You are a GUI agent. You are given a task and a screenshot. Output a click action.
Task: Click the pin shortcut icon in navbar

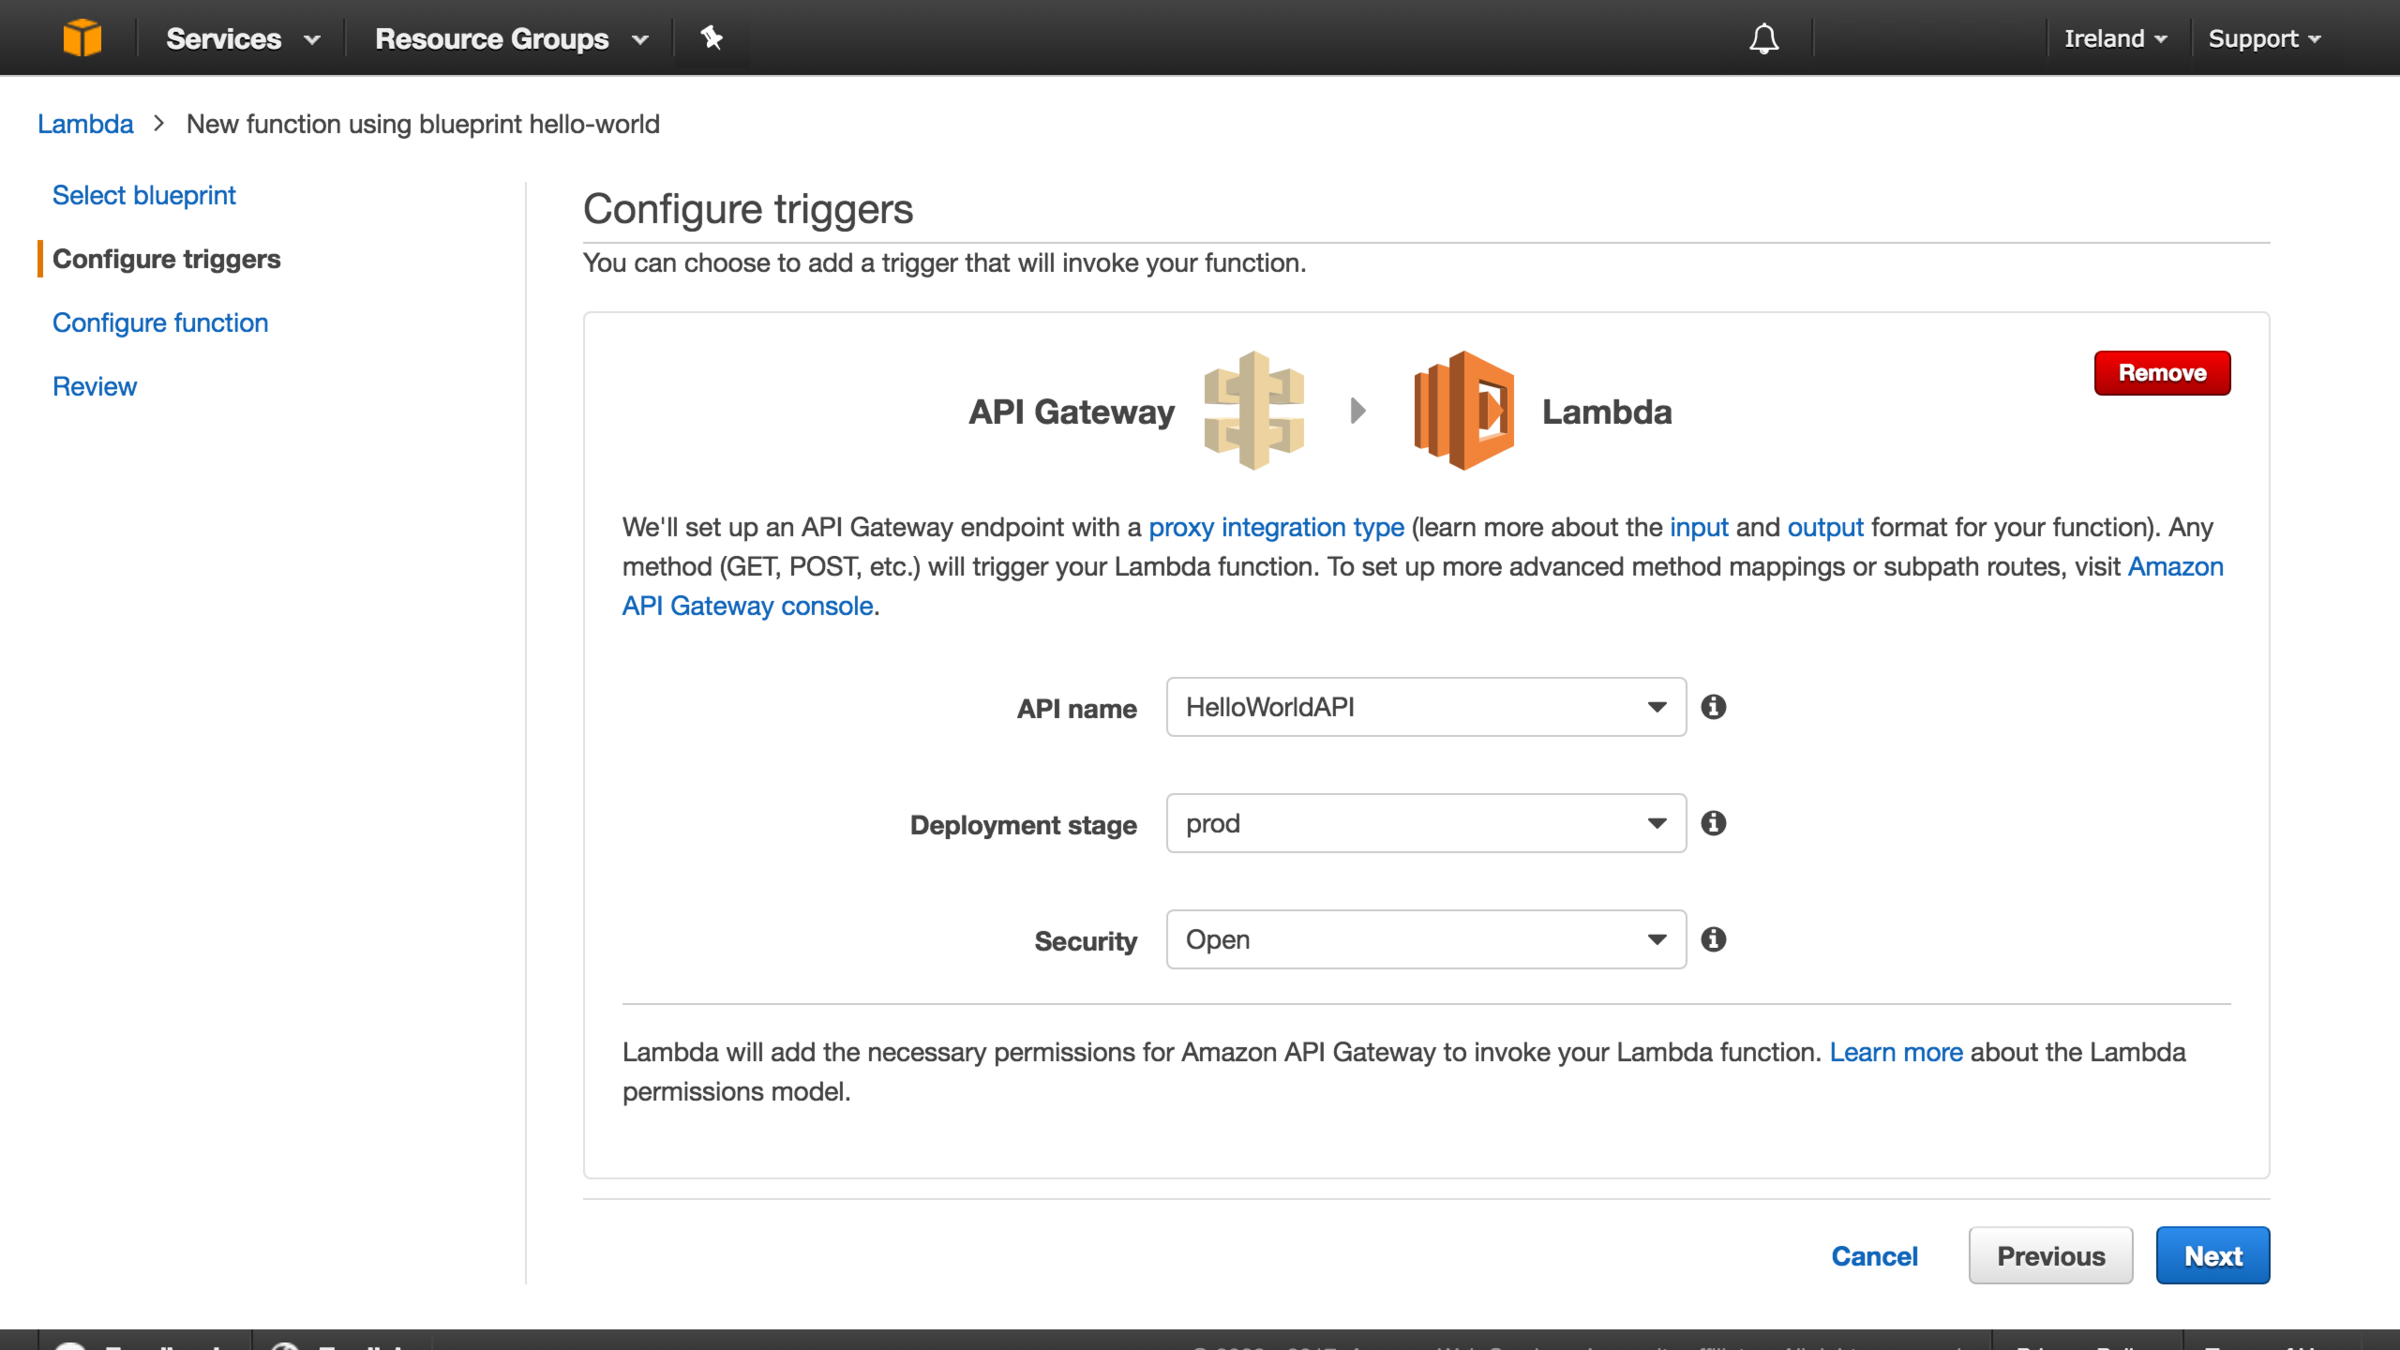[711, 38]
